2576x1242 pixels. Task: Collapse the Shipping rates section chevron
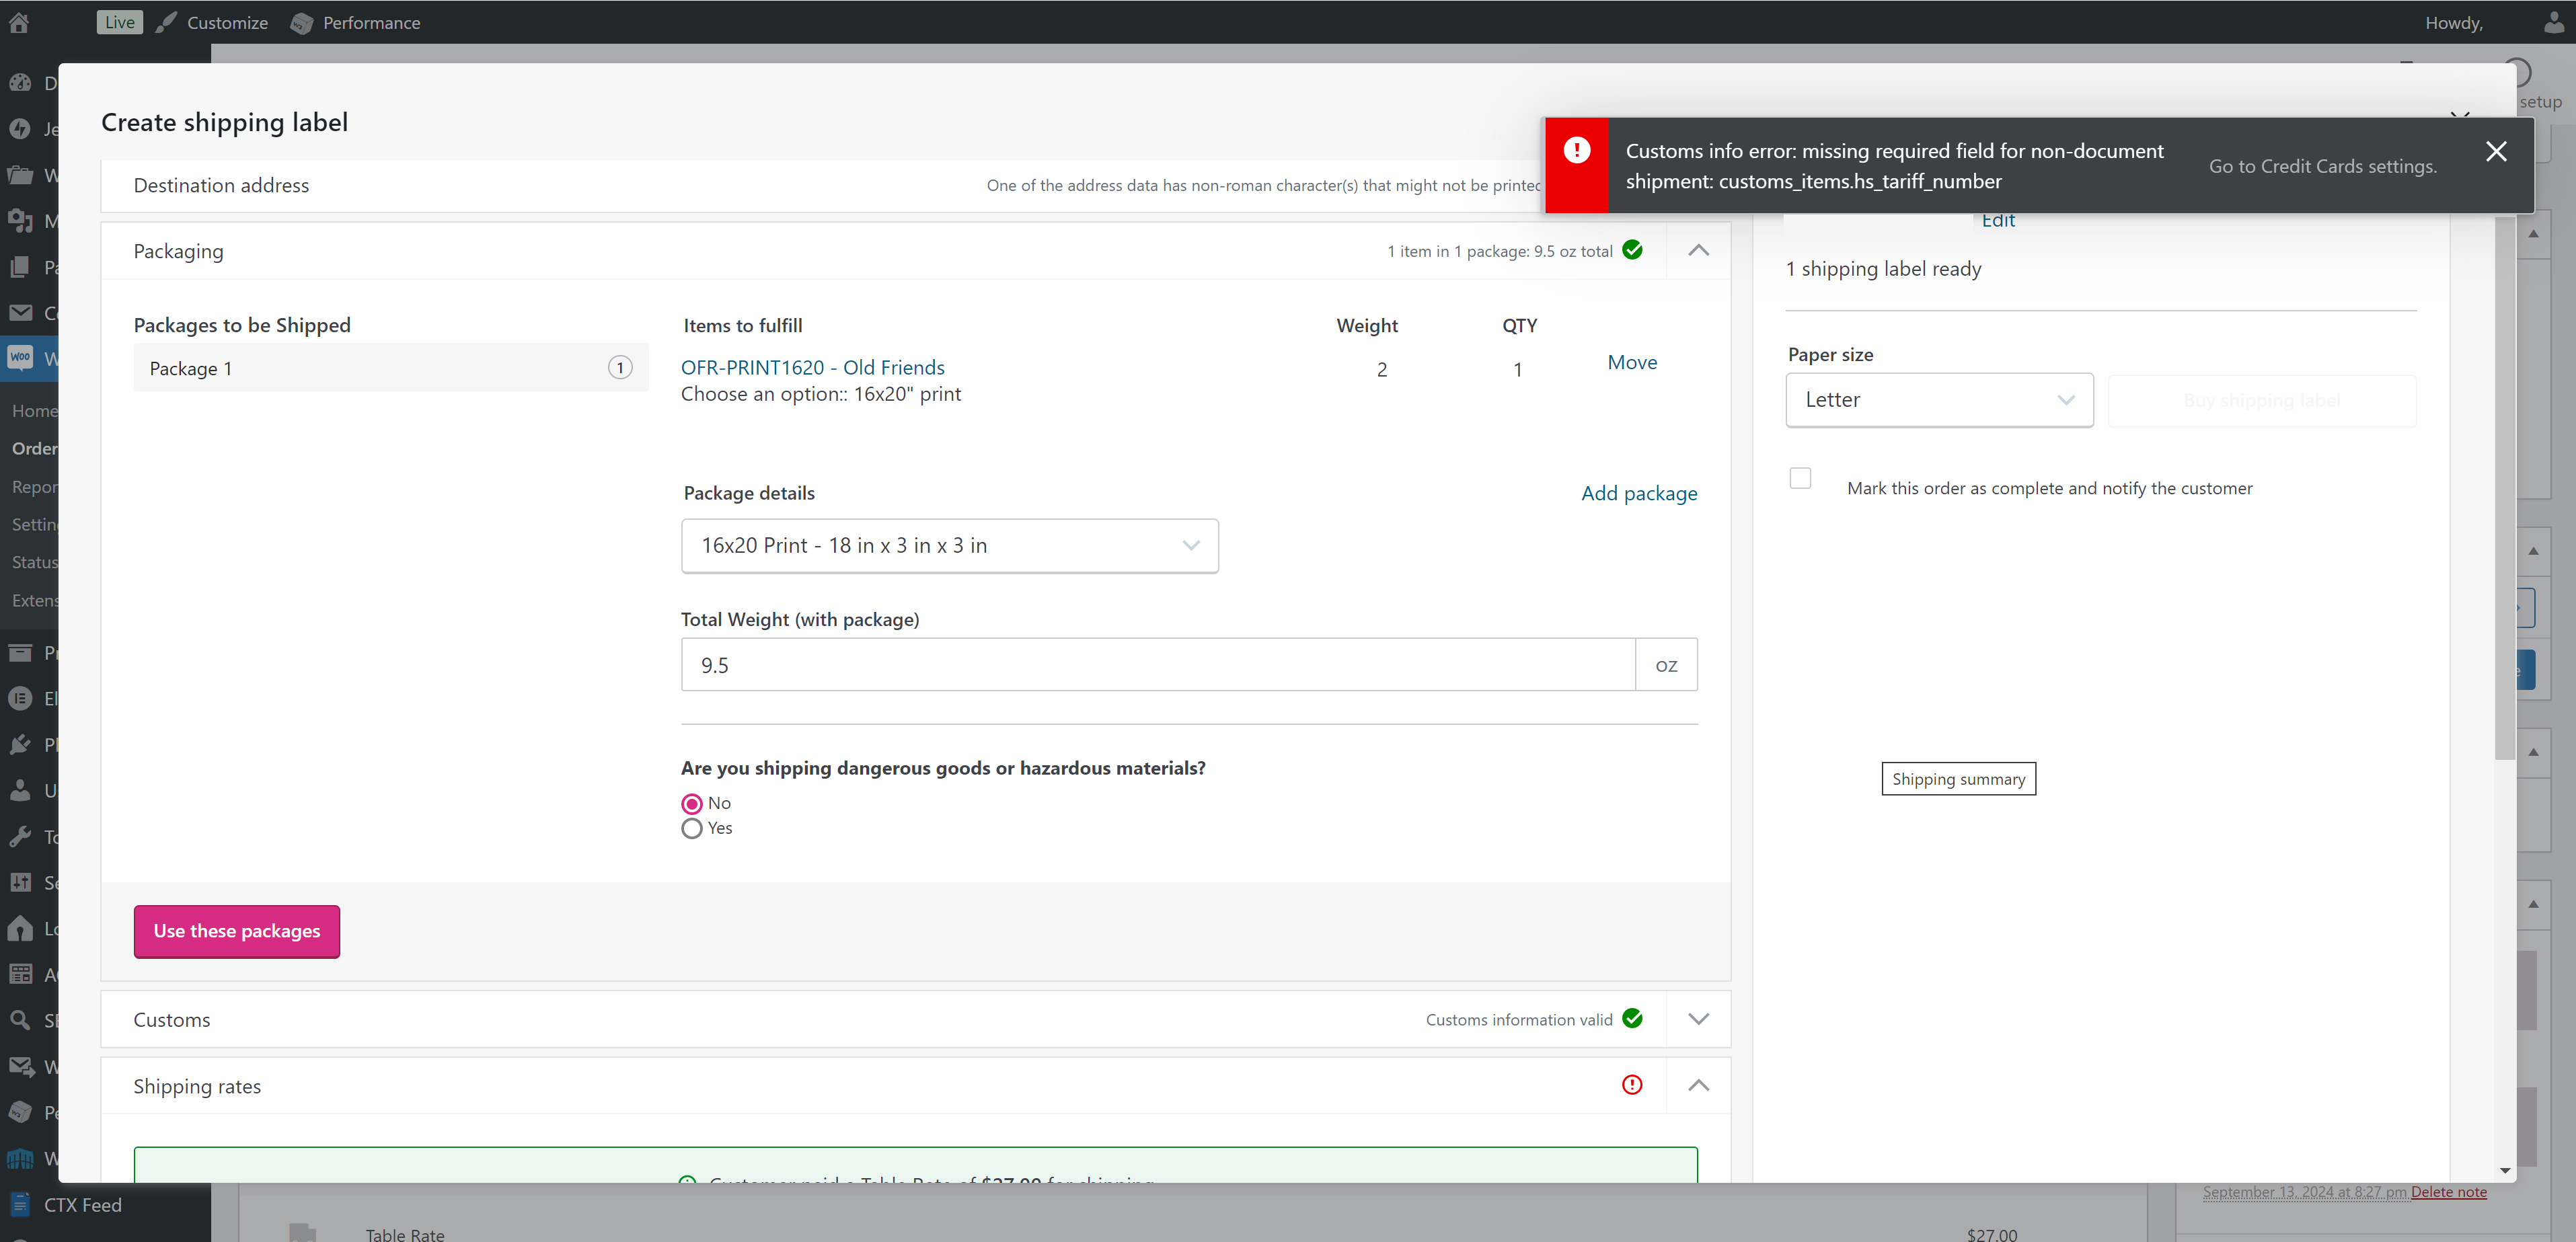[x=1698, y=1085]
